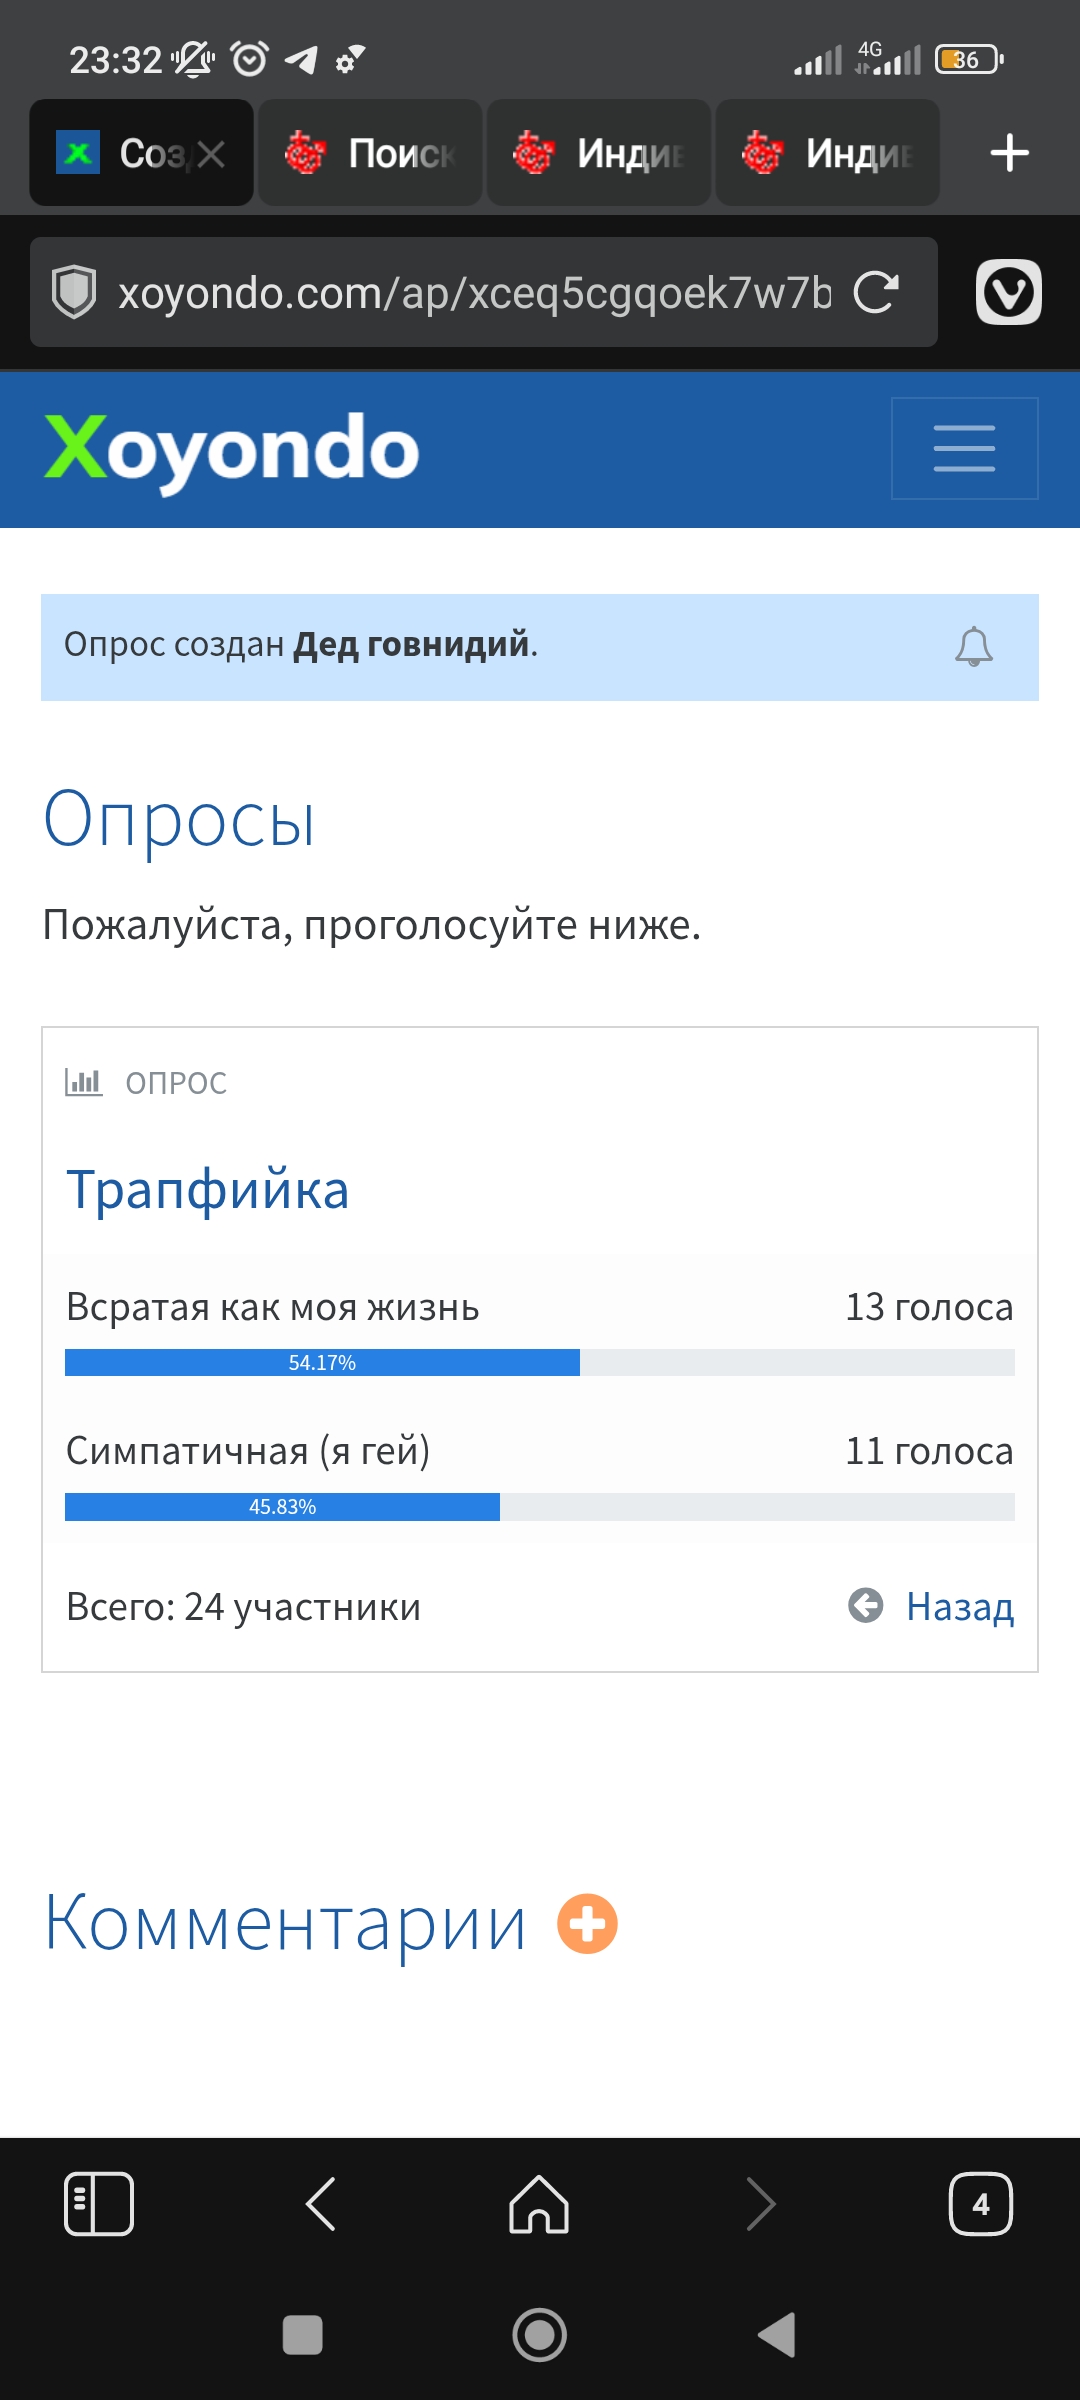The width and height of the screenshot is (1080, 2400).
Task: Open the browser side panel icon
Action: (x=99, y=2203)
